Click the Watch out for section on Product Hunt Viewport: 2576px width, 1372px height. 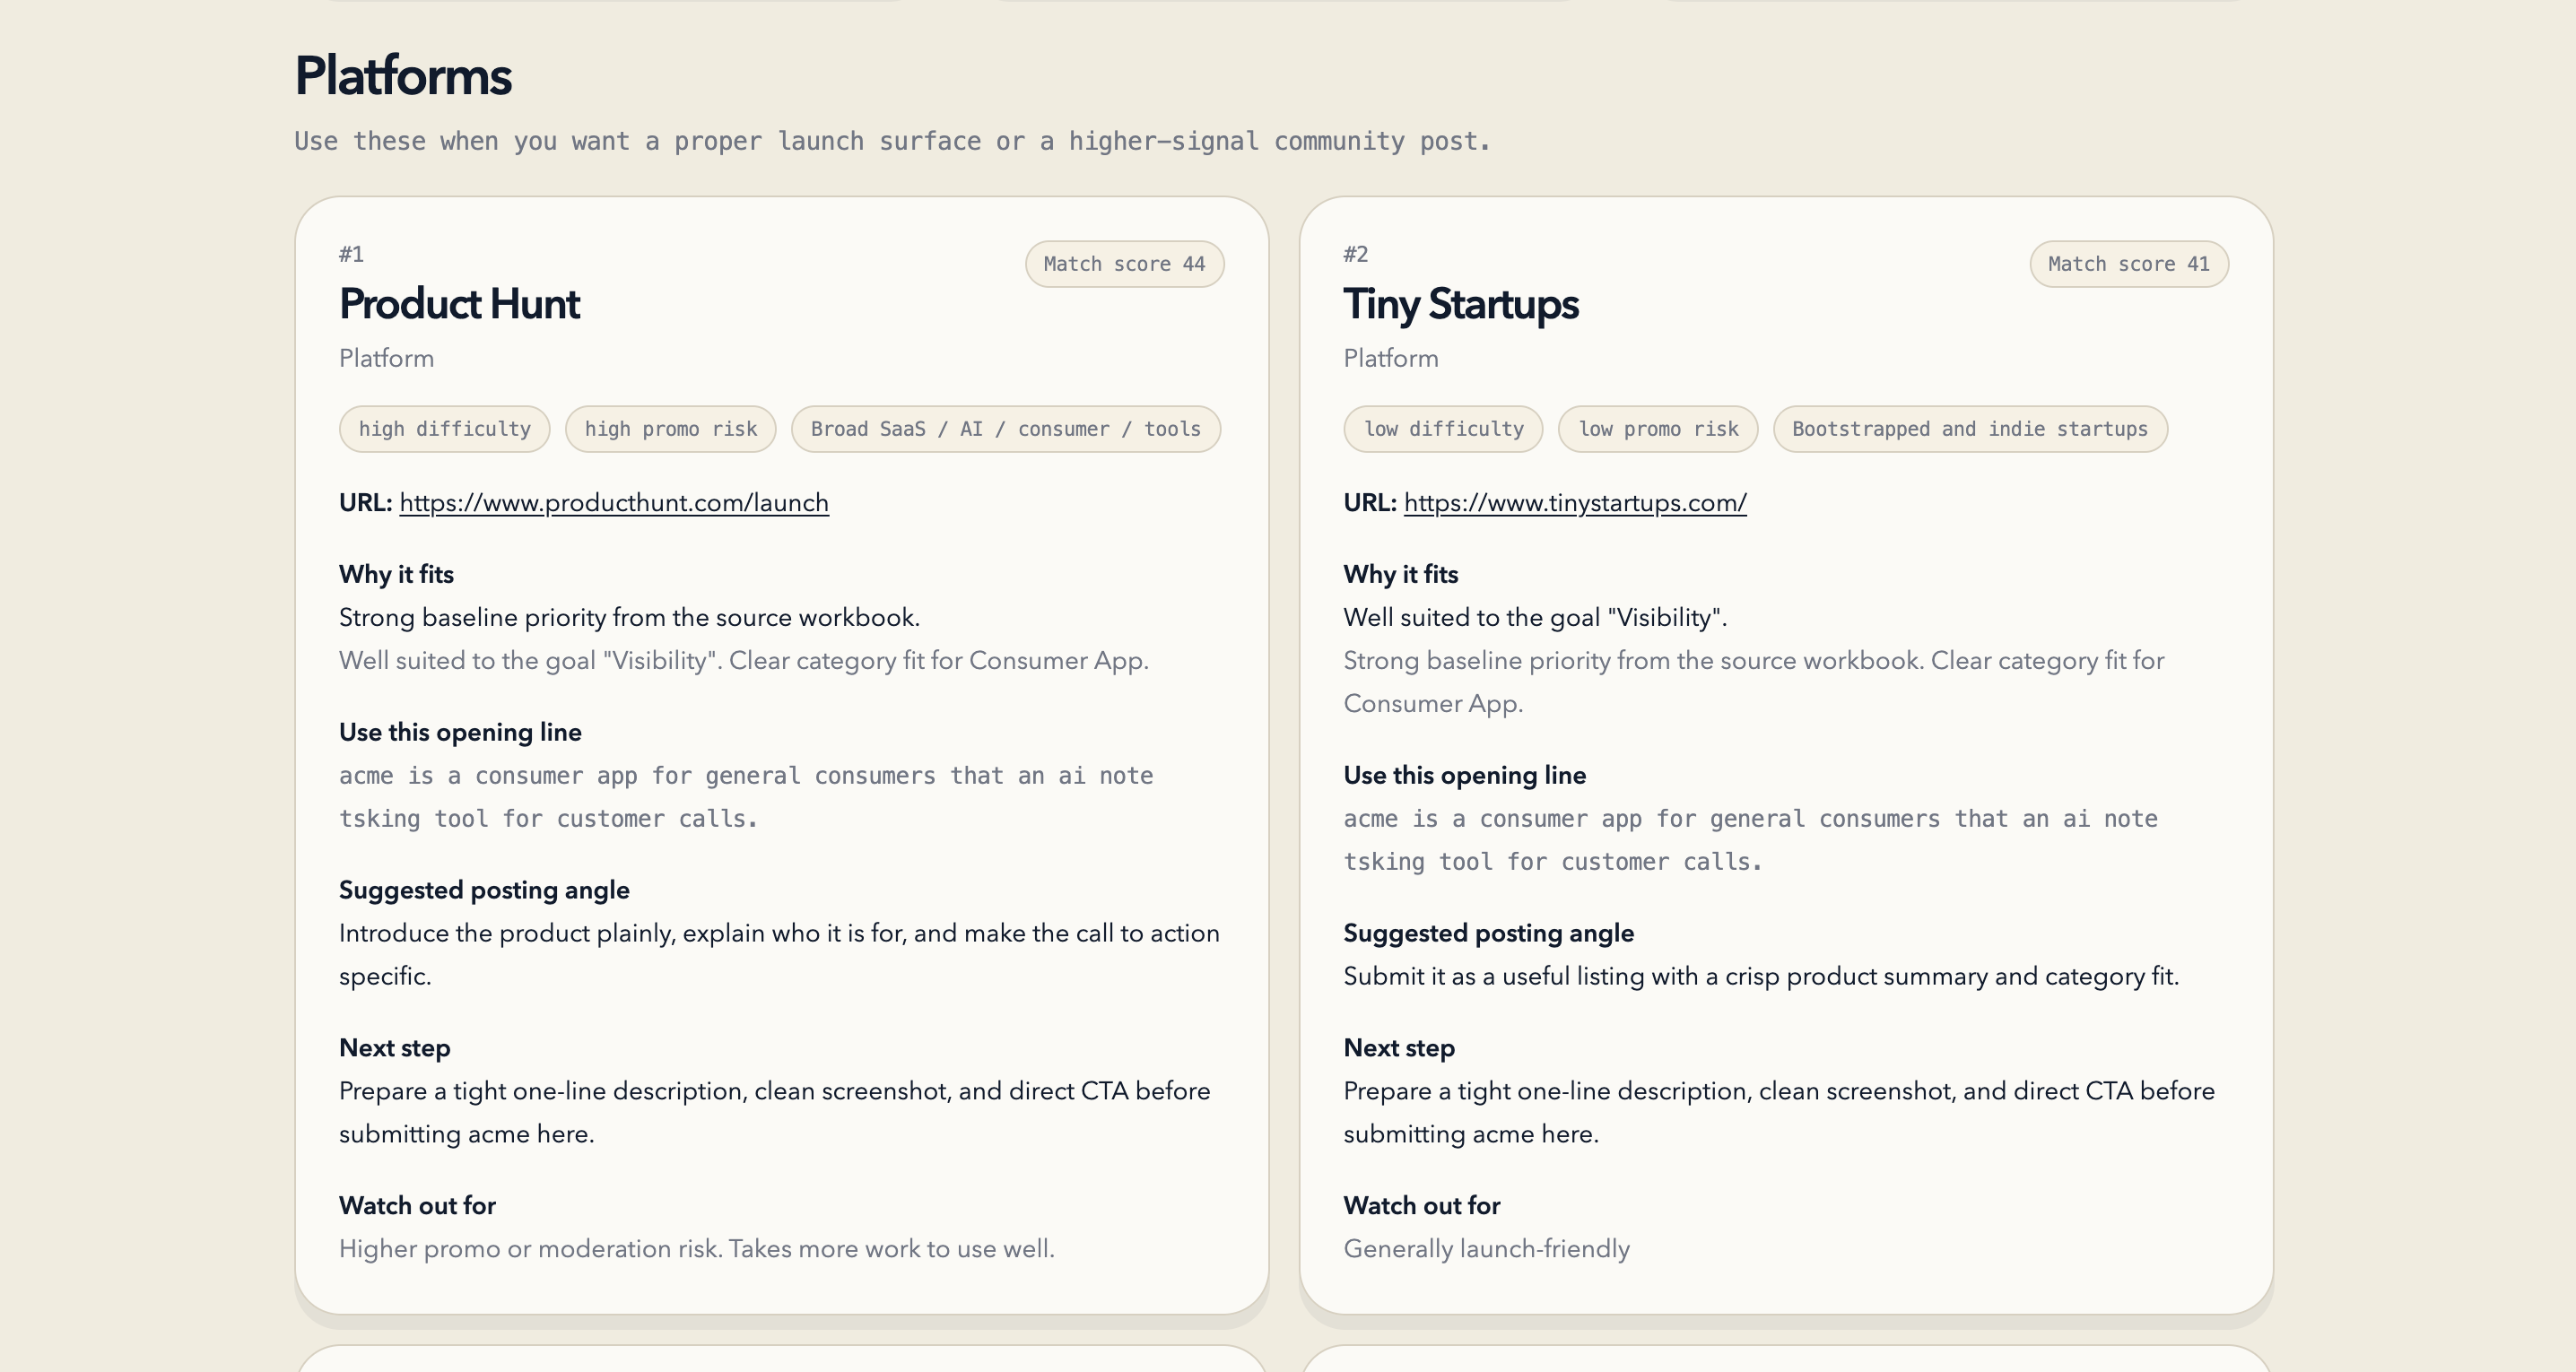(417, 1205)
